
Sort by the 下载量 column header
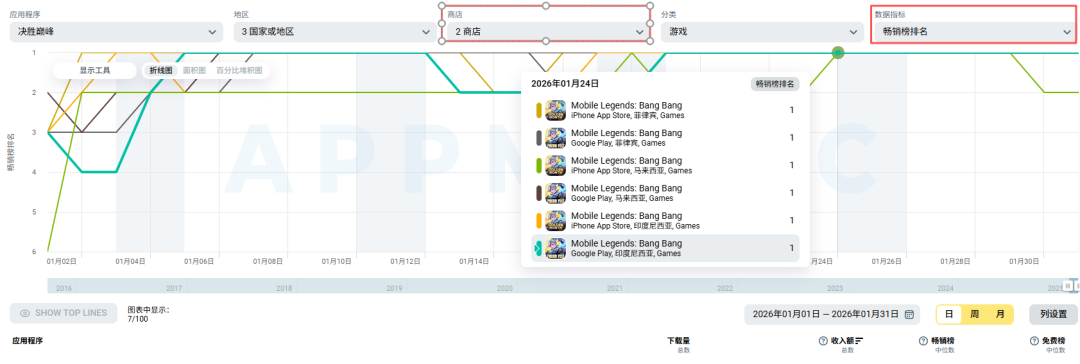point(678,341)
